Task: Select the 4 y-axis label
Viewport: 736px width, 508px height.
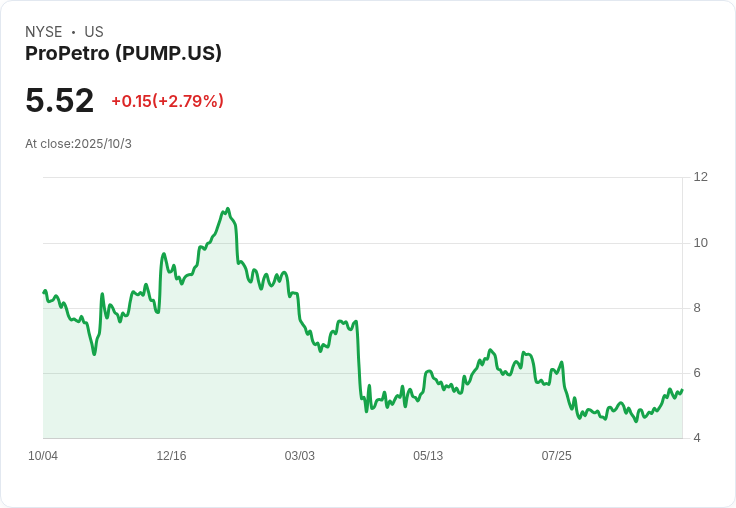Action: [697, 438]
